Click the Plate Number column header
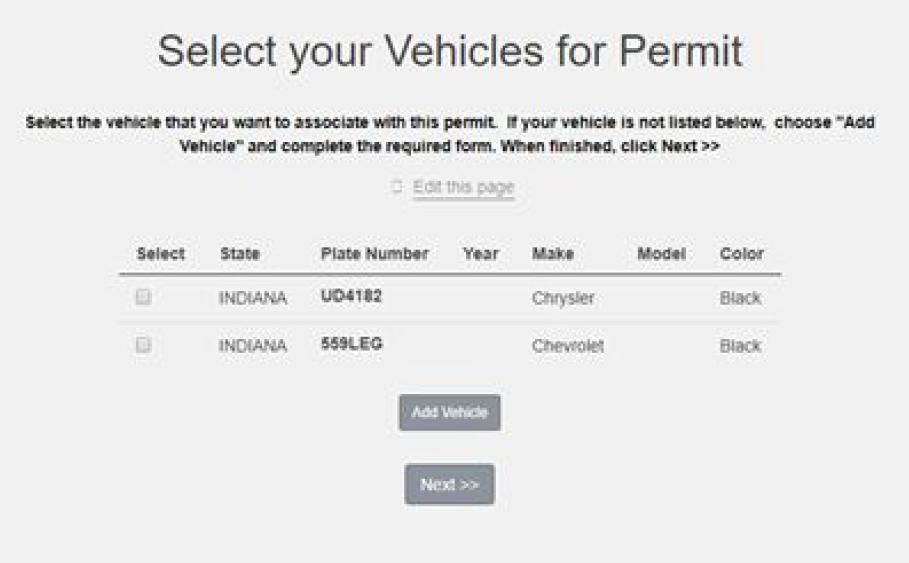This screenshot has width=909, height=563. pos(374,254)
